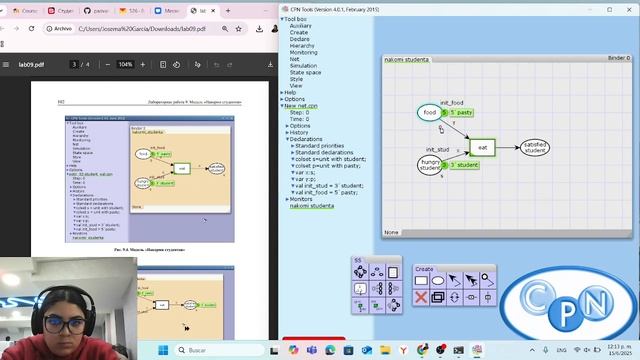Select the Hierarchy toolbox entry
This screenshot has width=640, height=360.
click(302, 46)
